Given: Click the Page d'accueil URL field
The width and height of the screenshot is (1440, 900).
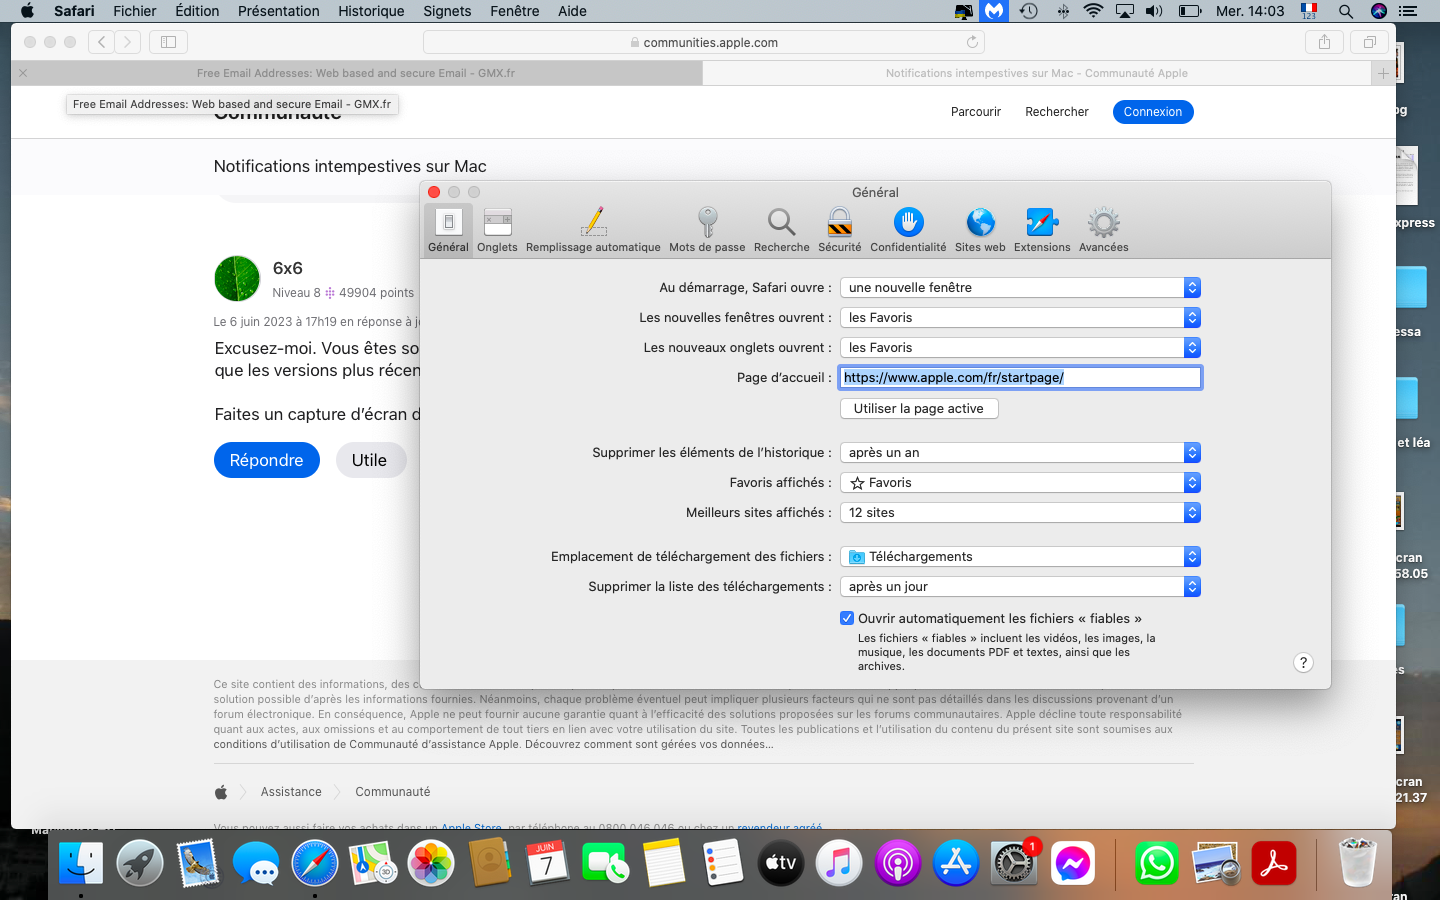Looking at the screenshot, I should [x=1020, y=378].
